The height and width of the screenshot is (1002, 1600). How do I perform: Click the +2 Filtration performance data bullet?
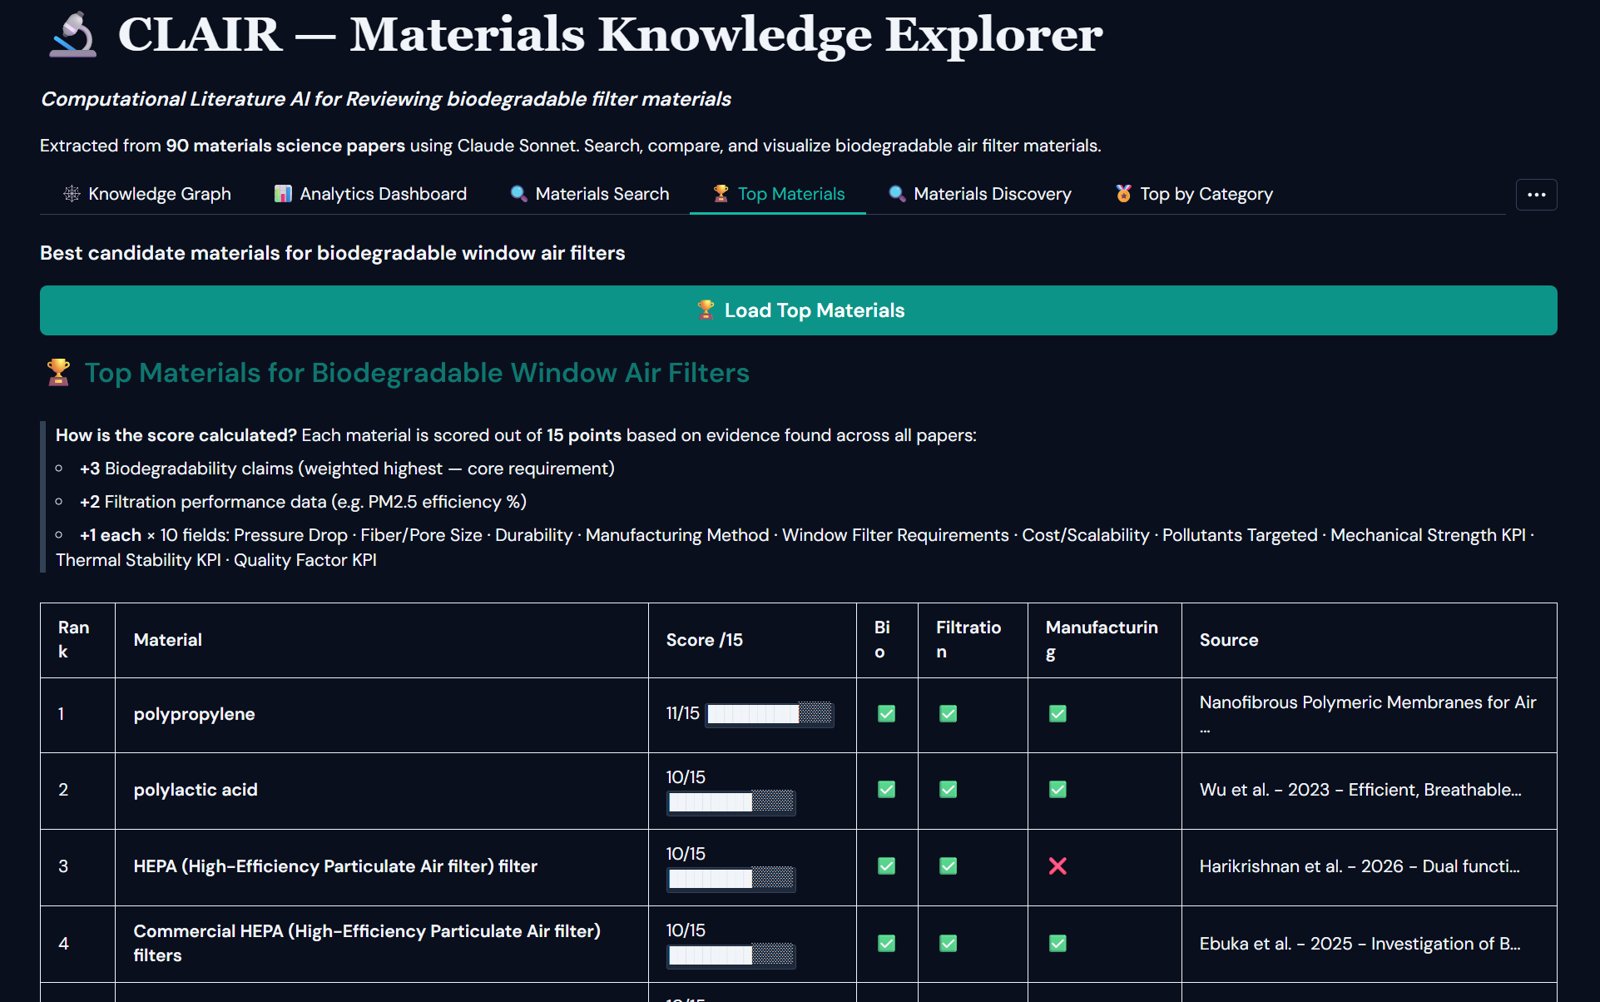[x=303, y=502]
